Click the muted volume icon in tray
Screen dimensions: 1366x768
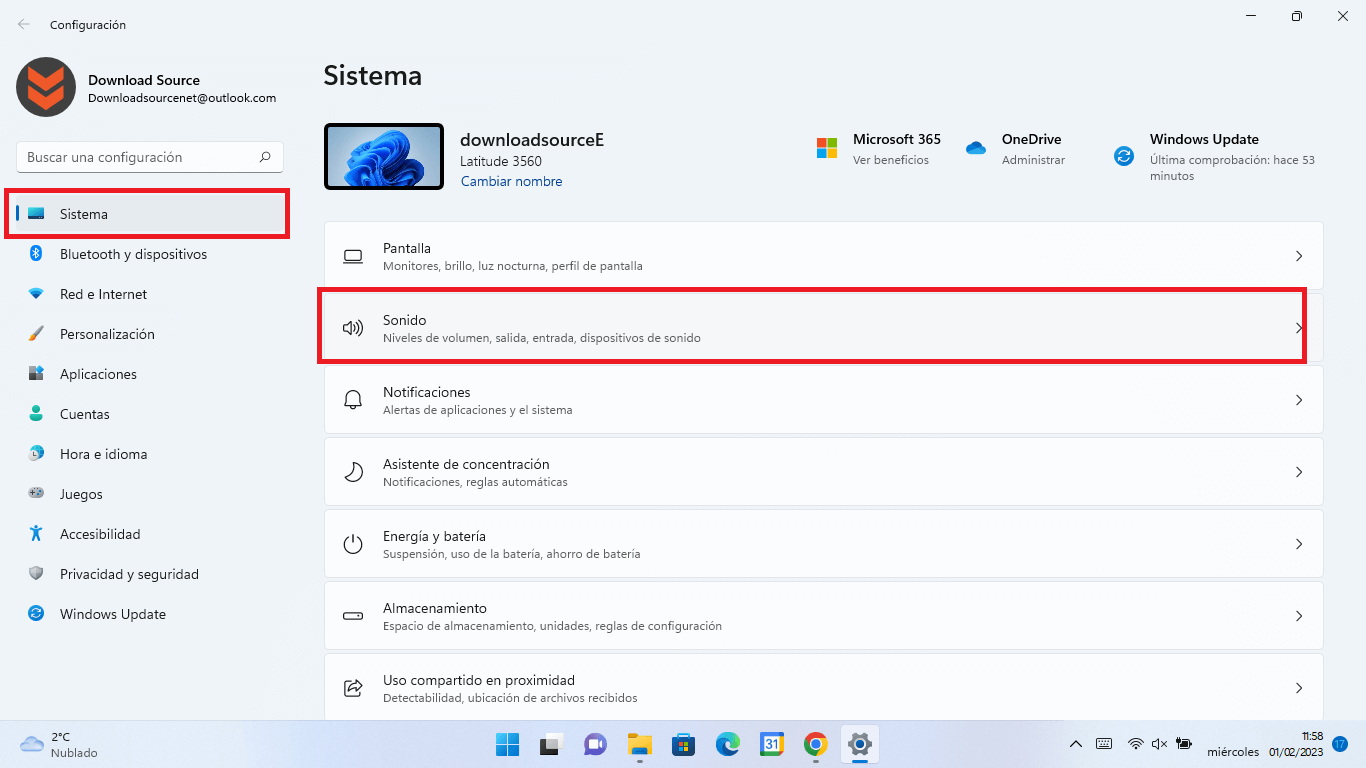coord(1160,744)
